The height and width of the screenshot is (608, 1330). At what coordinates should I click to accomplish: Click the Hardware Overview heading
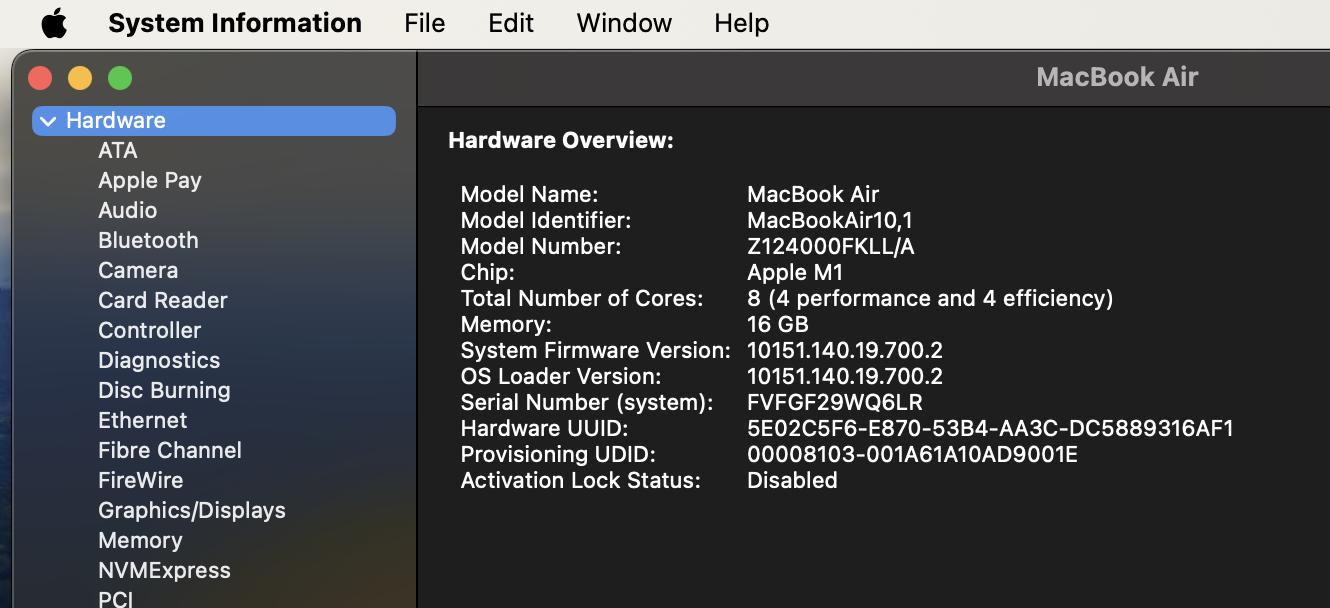point(561,141)
